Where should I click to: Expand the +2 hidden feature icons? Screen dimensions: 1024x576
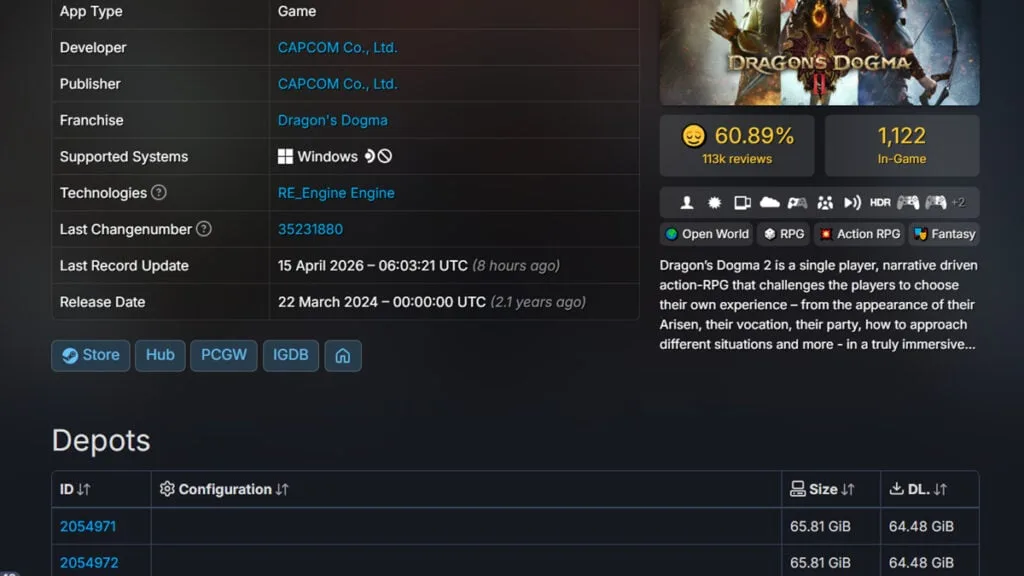(957, 203)
